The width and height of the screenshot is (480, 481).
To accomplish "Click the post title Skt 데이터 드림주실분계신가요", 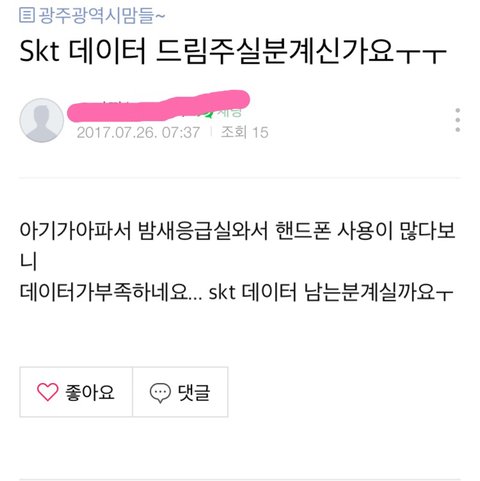I will (233, 52).
